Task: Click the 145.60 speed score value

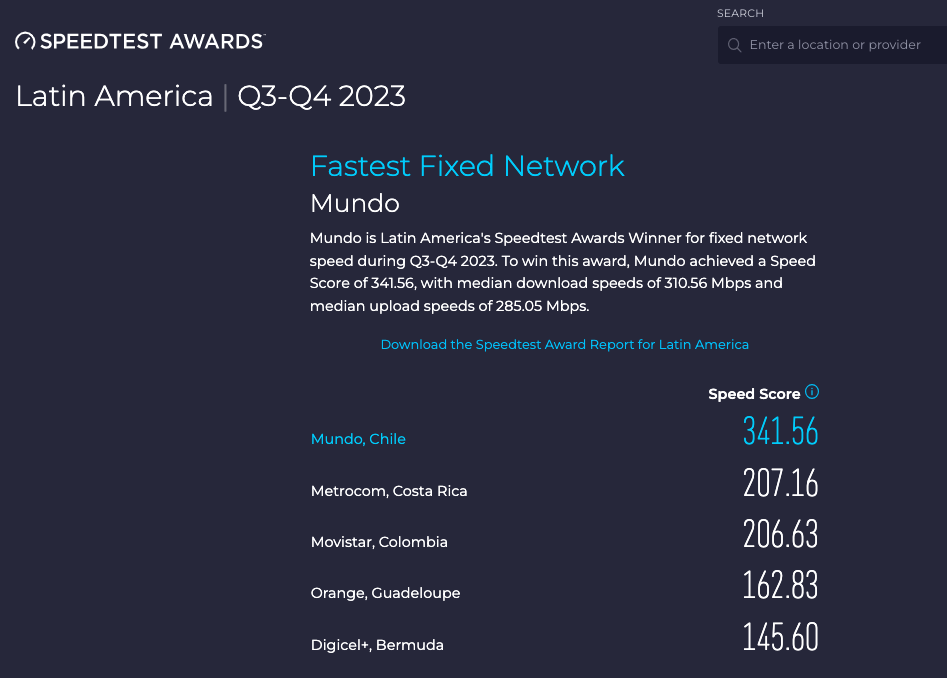Action: click(781, 637)
